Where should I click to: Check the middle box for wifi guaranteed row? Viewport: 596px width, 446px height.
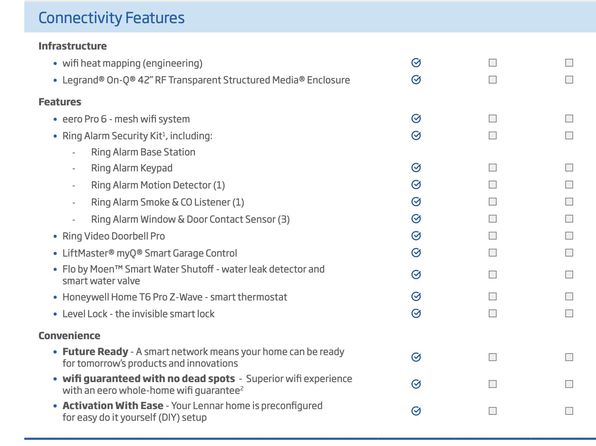(493, 384)
